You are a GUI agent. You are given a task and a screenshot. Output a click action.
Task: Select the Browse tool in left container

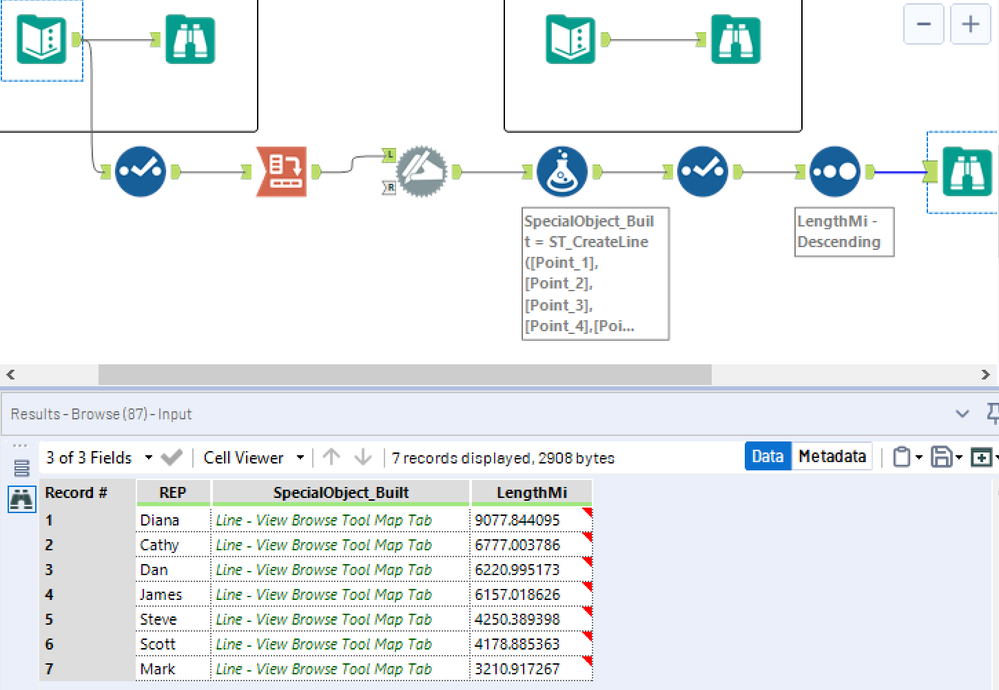190,40
